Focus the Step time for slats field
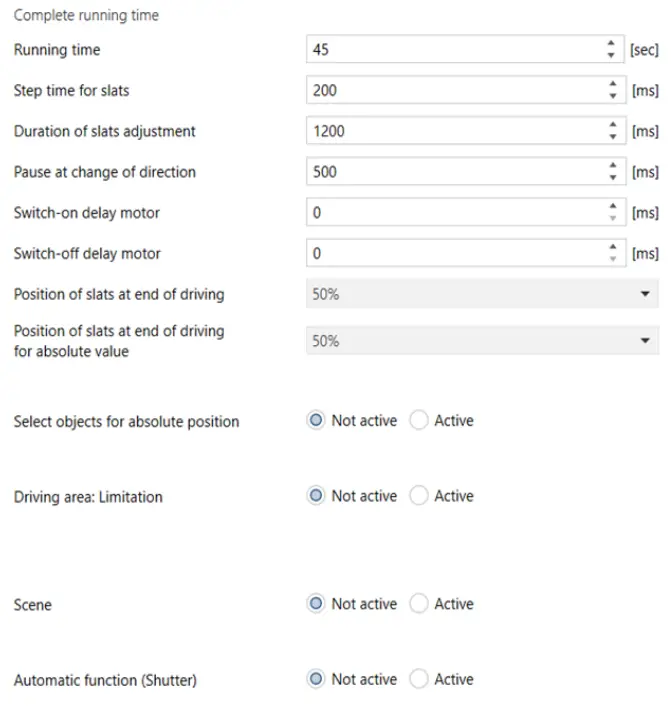This screenshot has width=671, height=706. coord(455,90)
